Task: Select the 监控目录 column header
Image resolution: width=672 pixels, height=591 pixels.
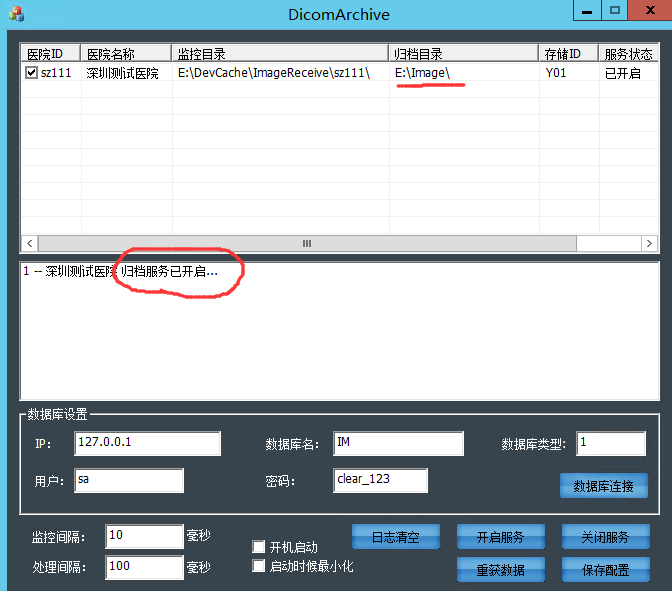Action: click(x=280, y=54)
